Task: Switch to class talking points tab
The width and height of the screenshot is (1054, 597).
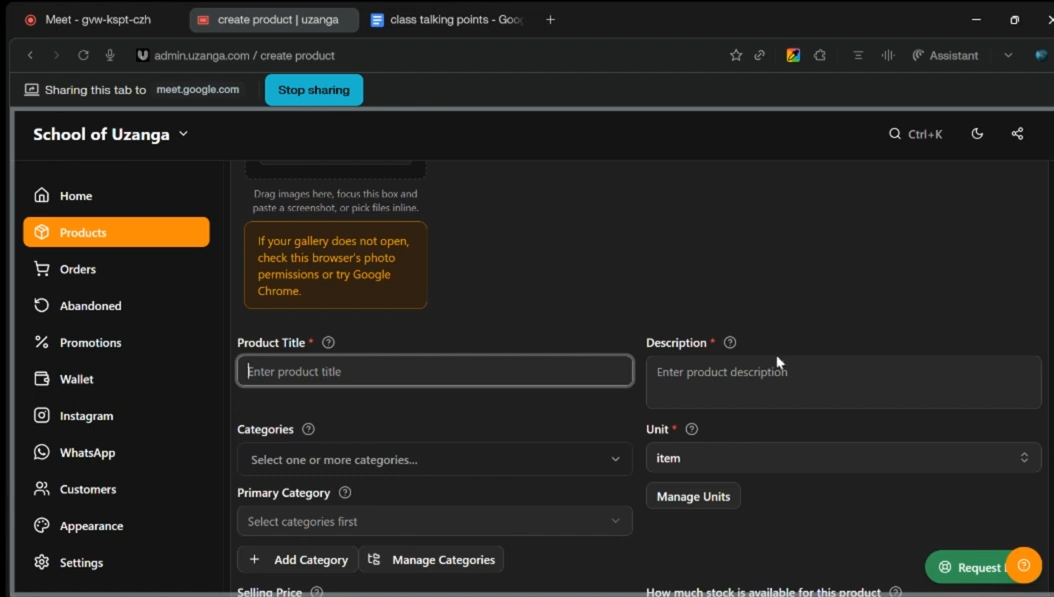Action: pos(447,19)
